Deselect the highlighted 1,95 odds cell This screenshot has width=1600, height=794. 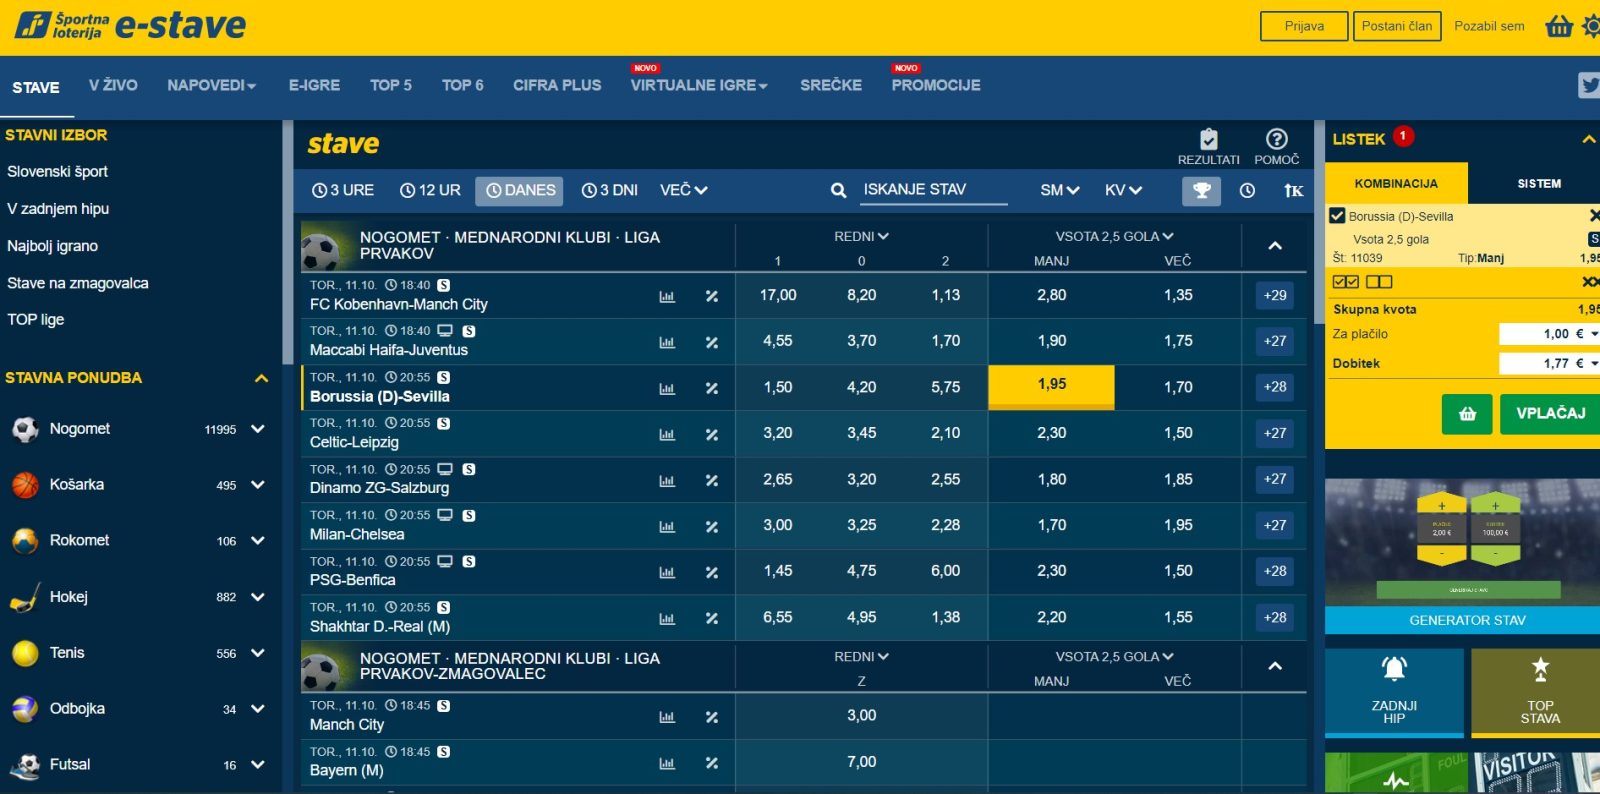[1051, 385]
